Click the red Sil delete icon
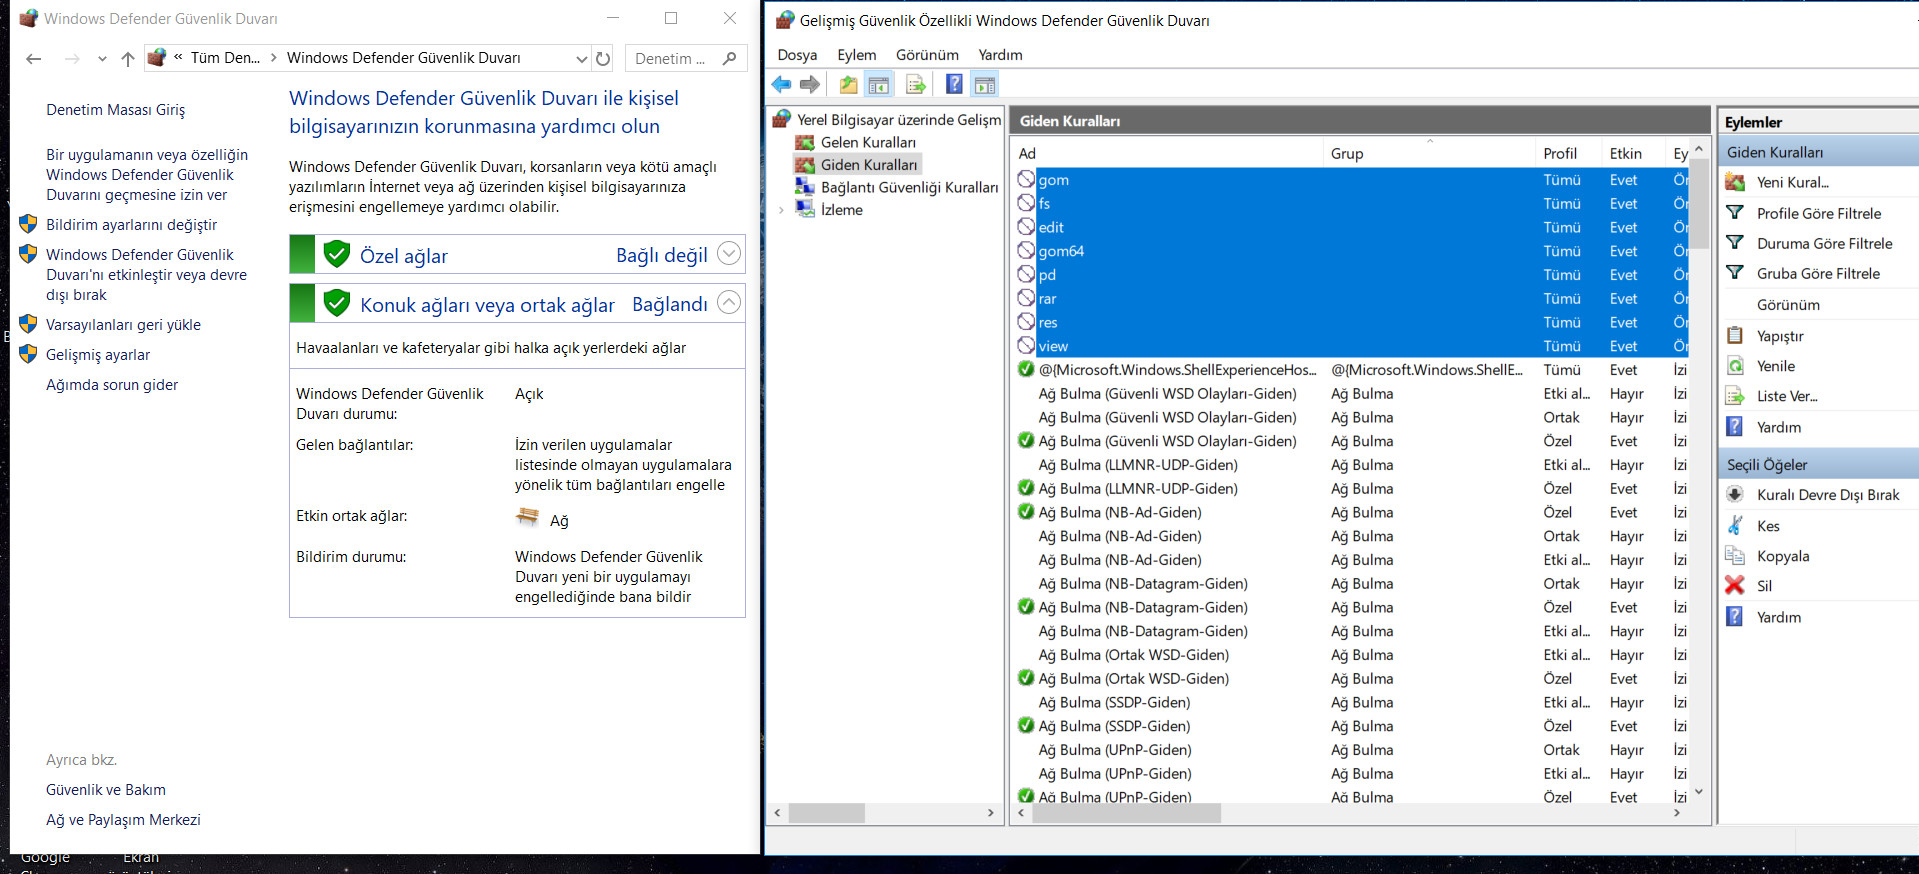Viewport: 1919px width, 874px height. coord(1735,586)
